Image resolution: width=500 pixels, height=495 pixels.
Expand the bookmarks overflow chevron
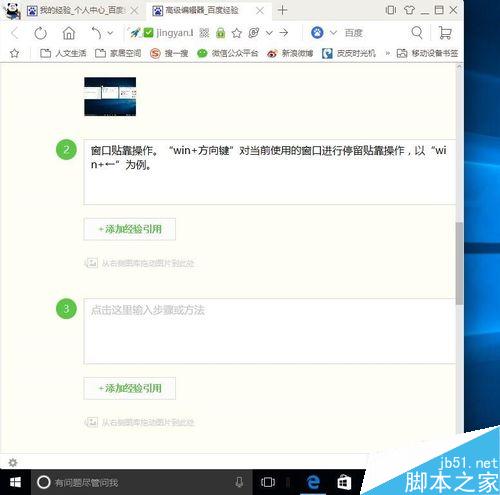[388, 53]
